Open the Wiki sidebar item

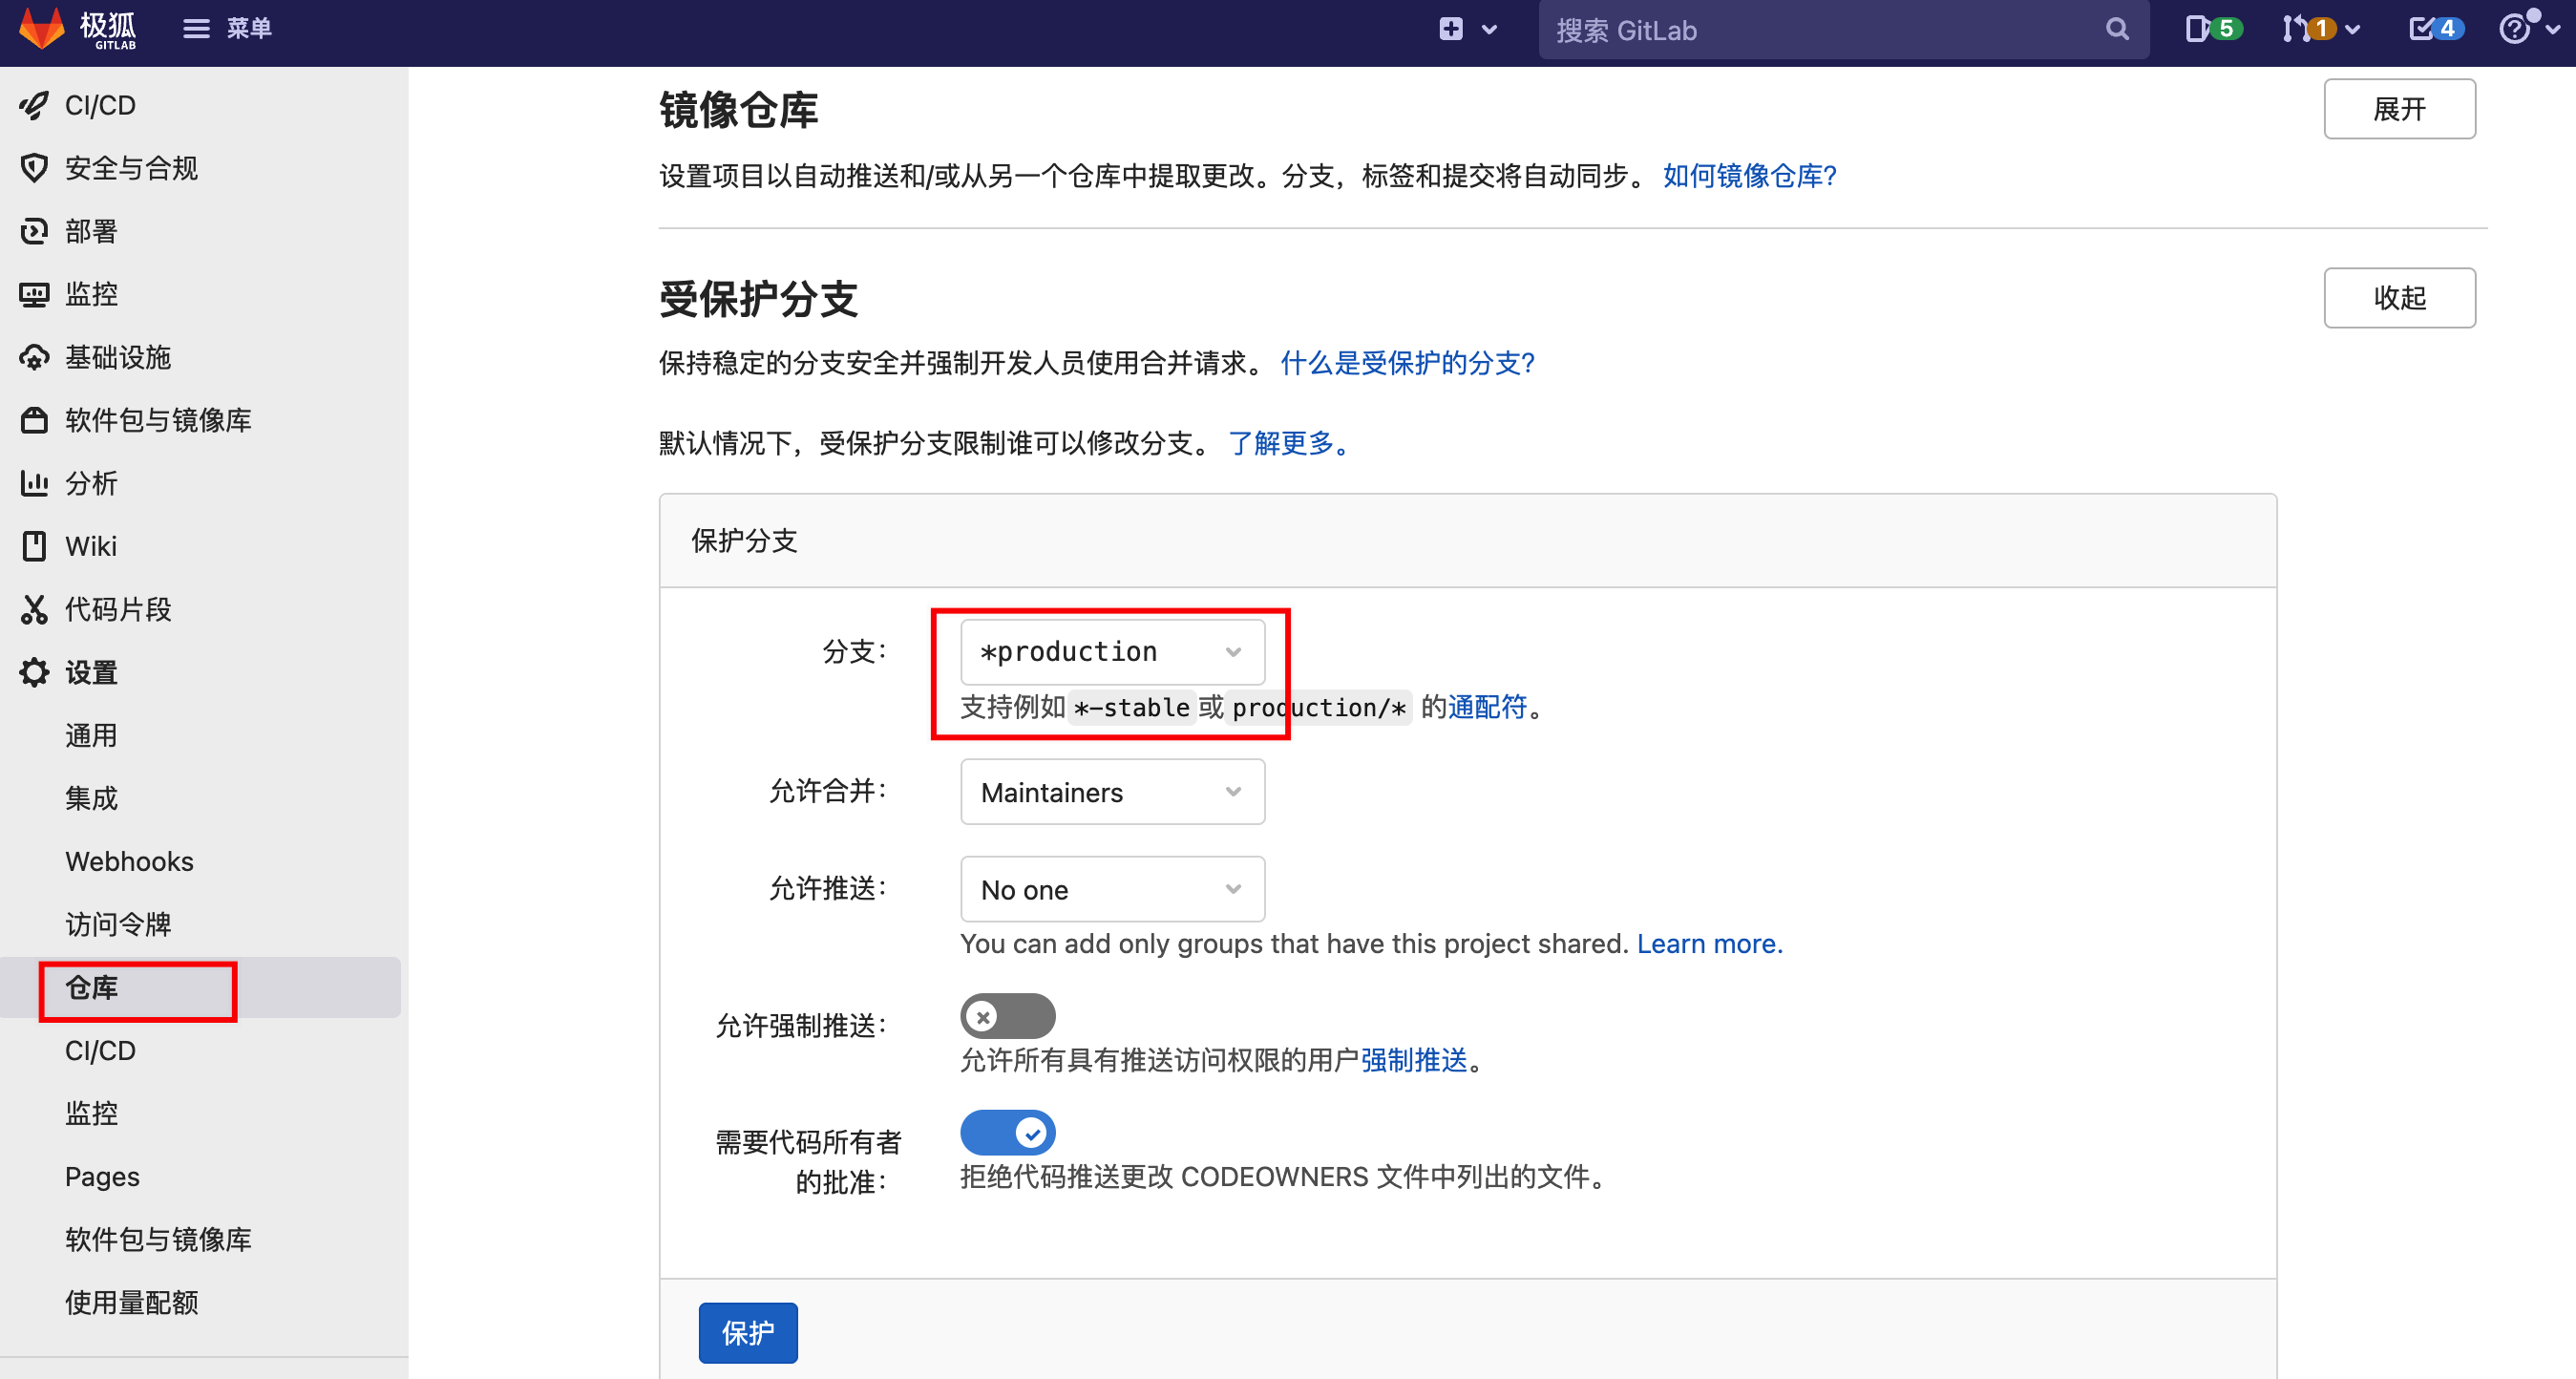(x=90, y=546)
